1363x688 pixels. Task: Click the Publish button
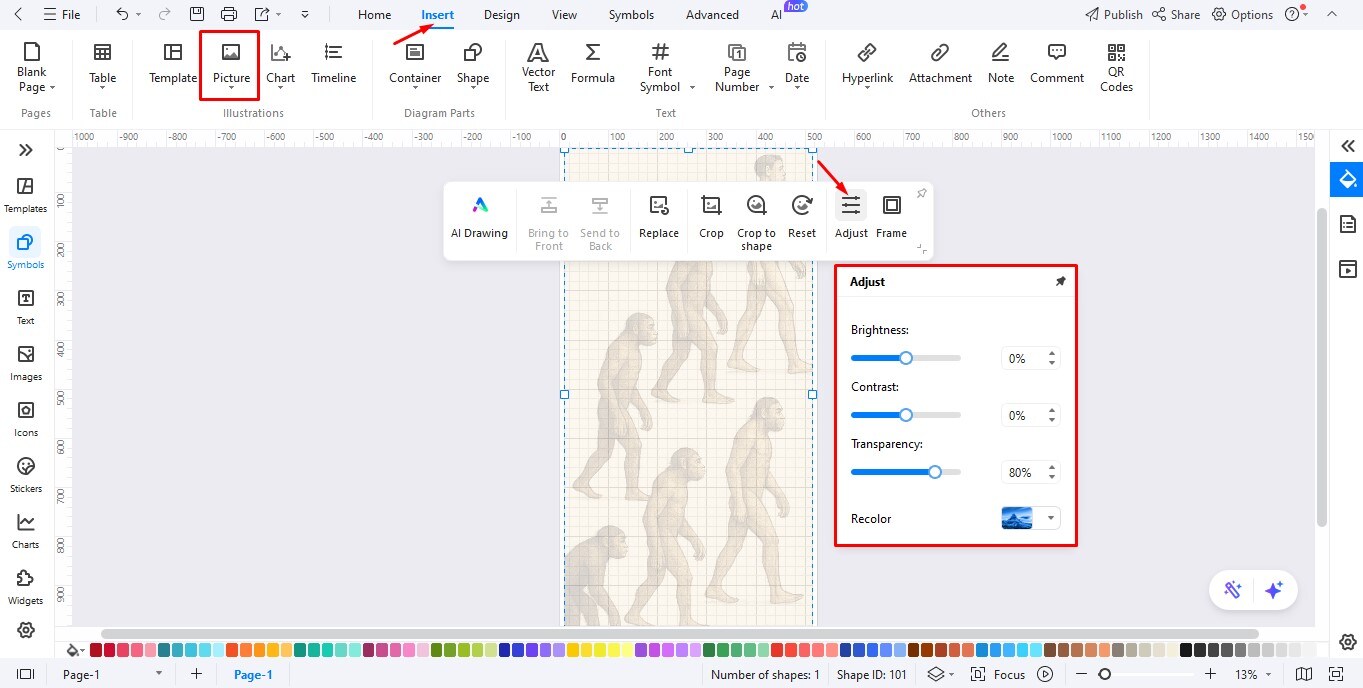coord(1114,15)
